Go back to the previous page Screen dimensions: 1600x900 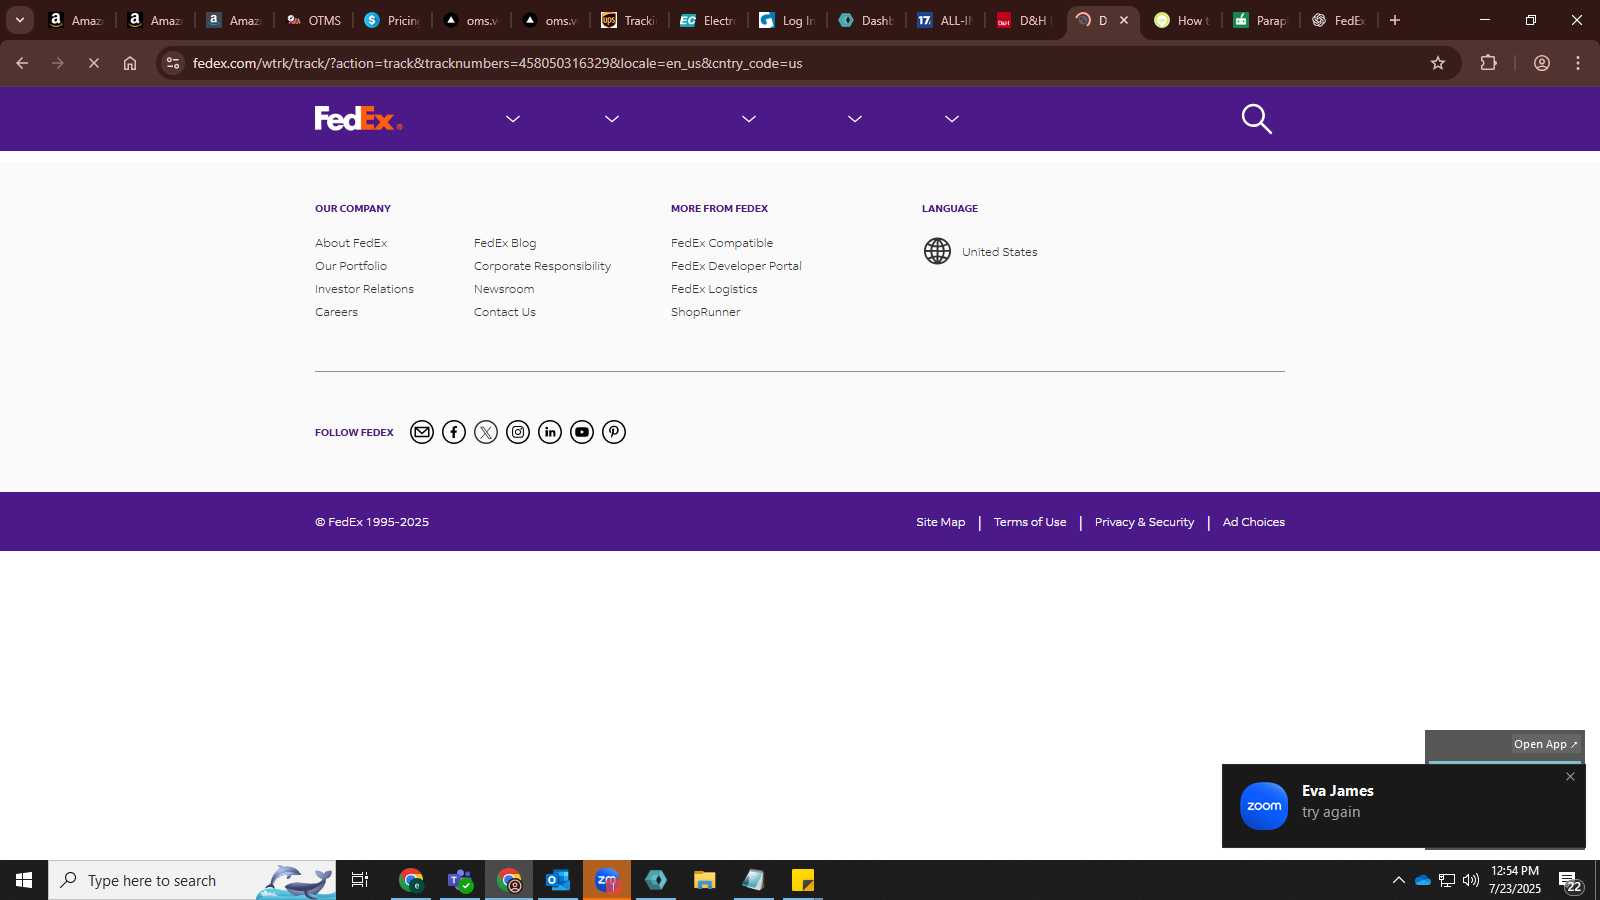point(22,63)
